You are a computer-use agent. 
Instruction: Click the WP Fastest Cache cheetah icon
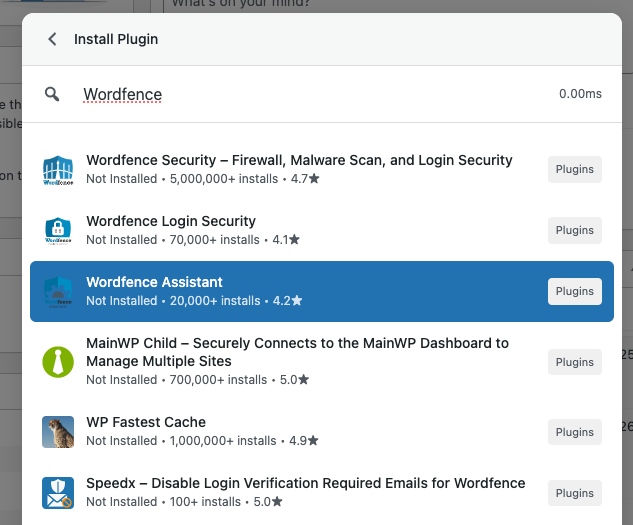click(x=58, y=432)
